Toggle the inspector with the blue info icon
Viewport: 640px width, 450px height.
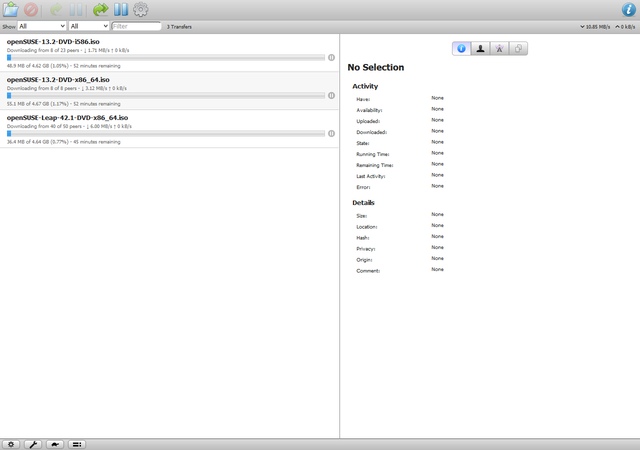click(629, 9)
